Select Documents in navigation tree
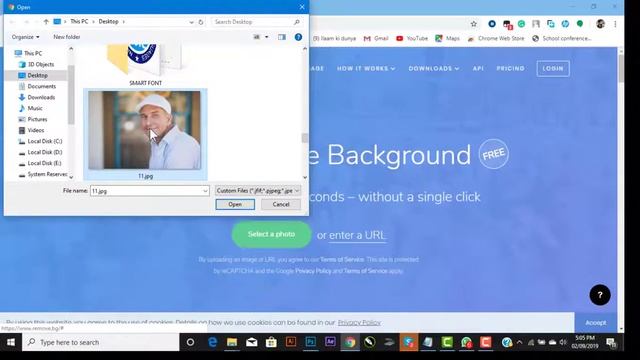The image size is (640, 360). click(41, 87)
